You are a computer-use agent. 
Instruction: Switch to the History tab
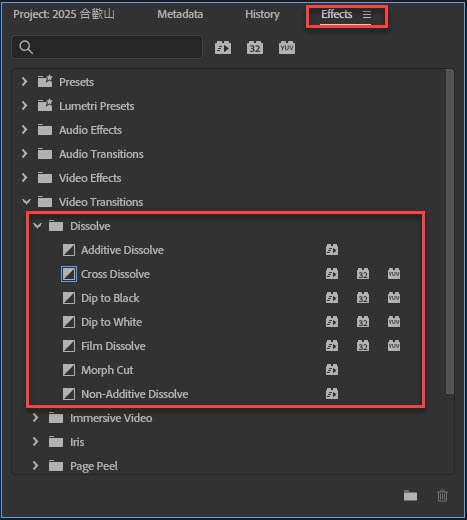262,14
